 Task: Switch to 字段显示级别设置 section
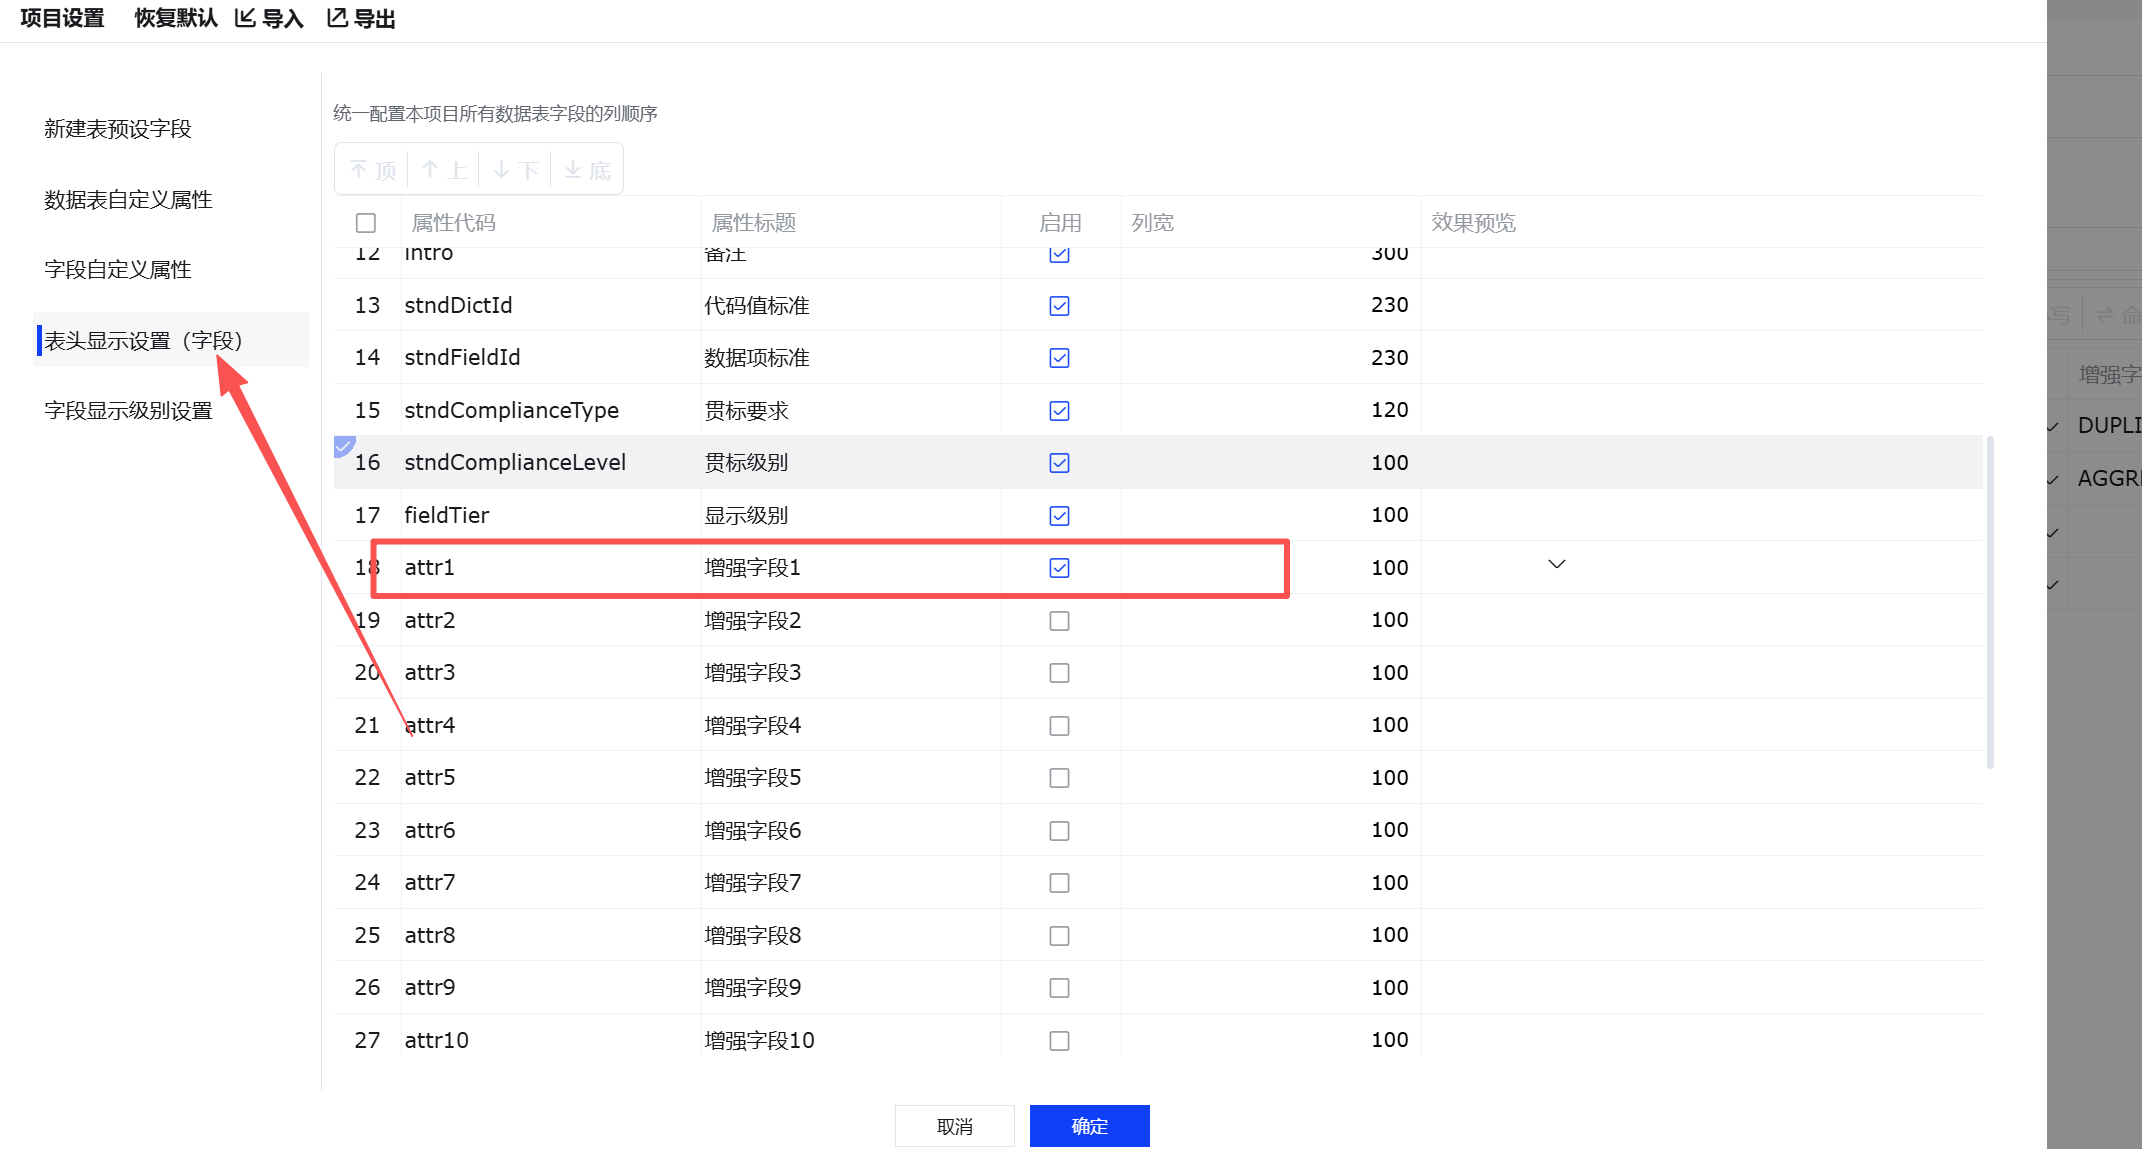click(128, 411)
